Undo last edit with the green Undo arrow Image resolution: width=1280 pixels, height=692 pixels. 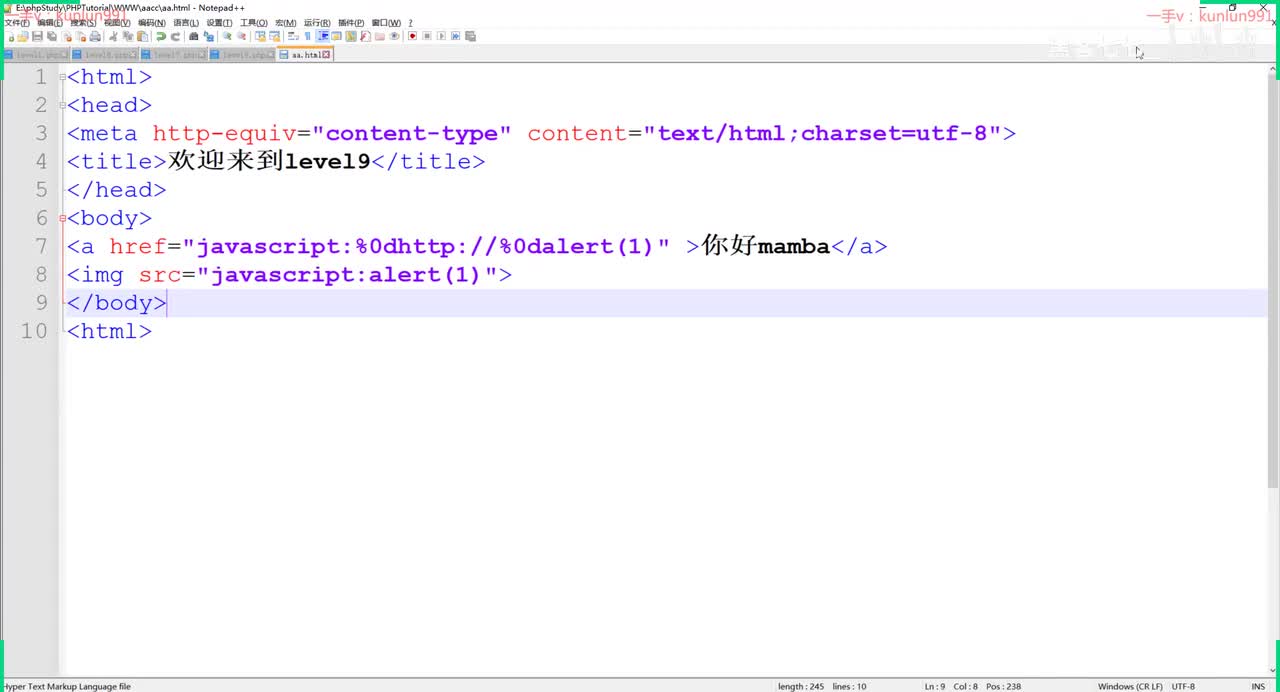(x=160, y=36)
